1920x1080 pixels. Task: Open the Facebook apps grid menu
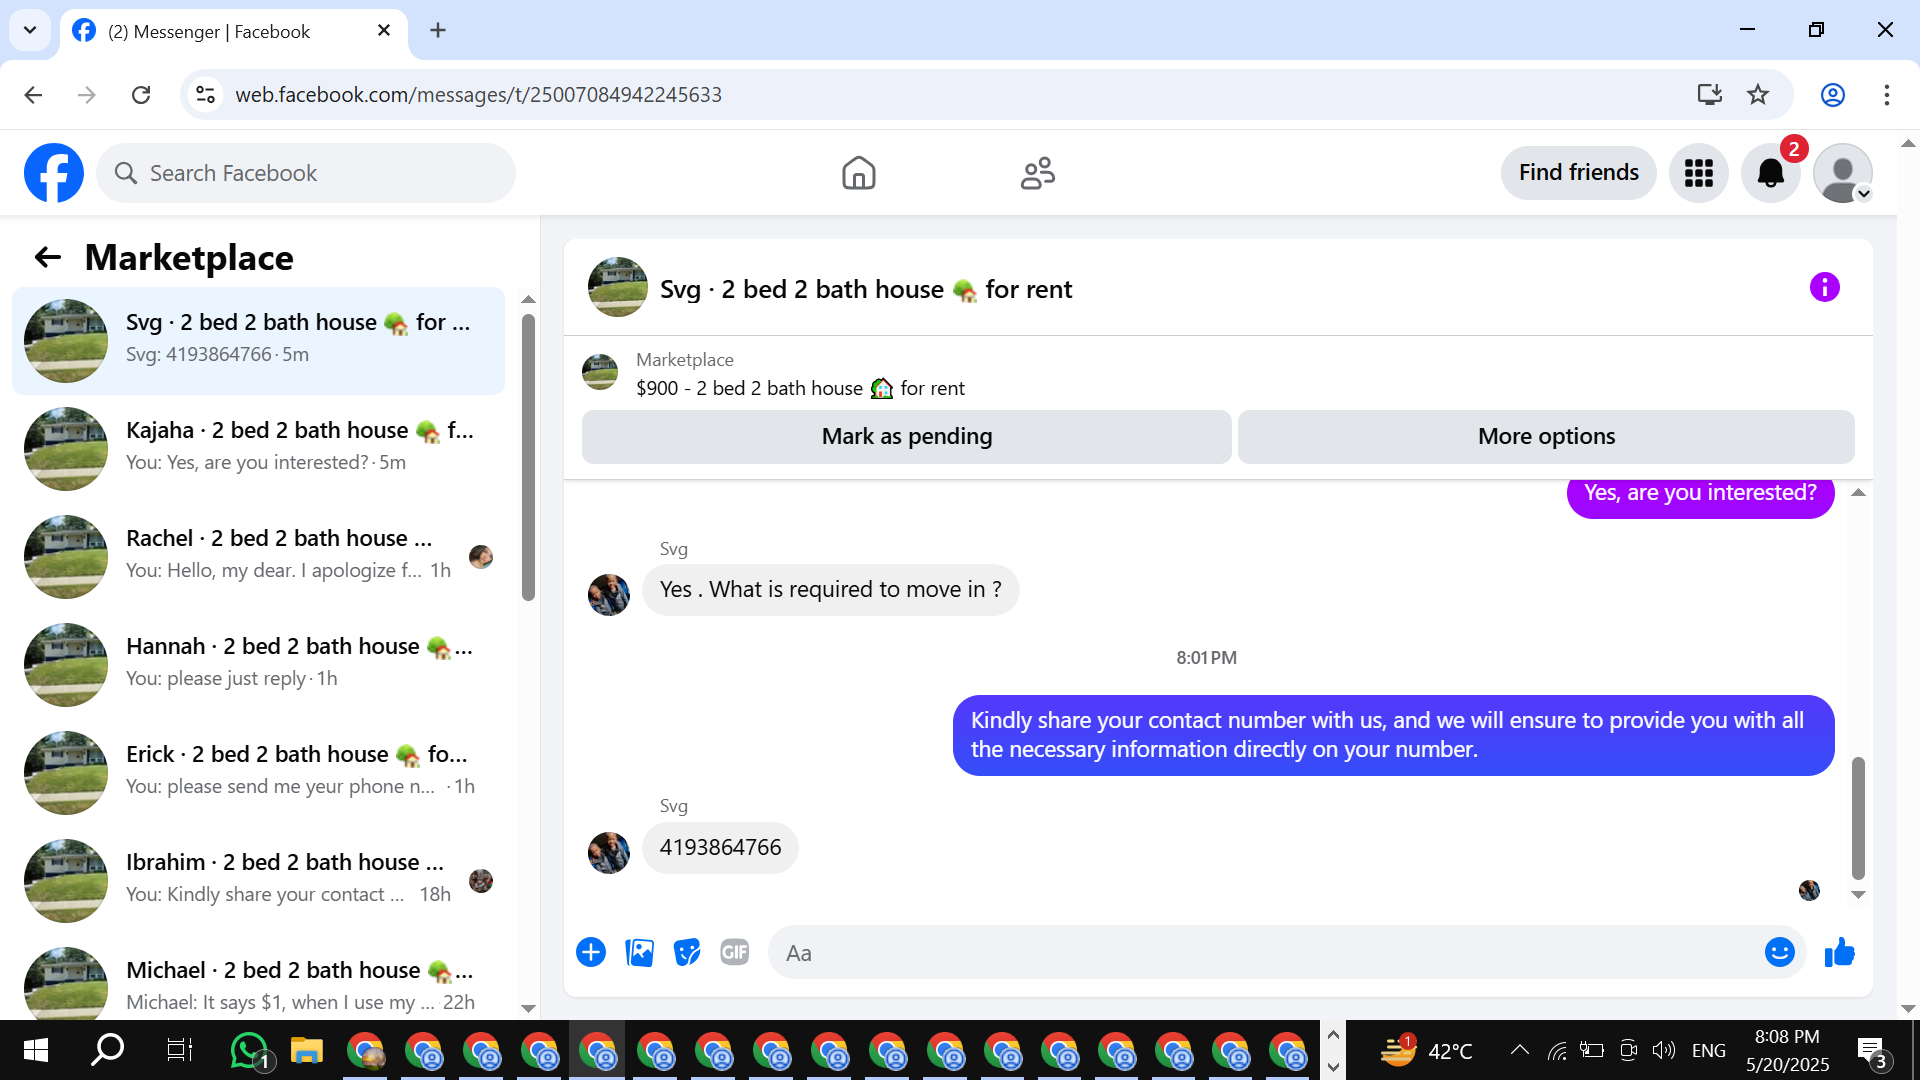click(x=1698, y=173)
